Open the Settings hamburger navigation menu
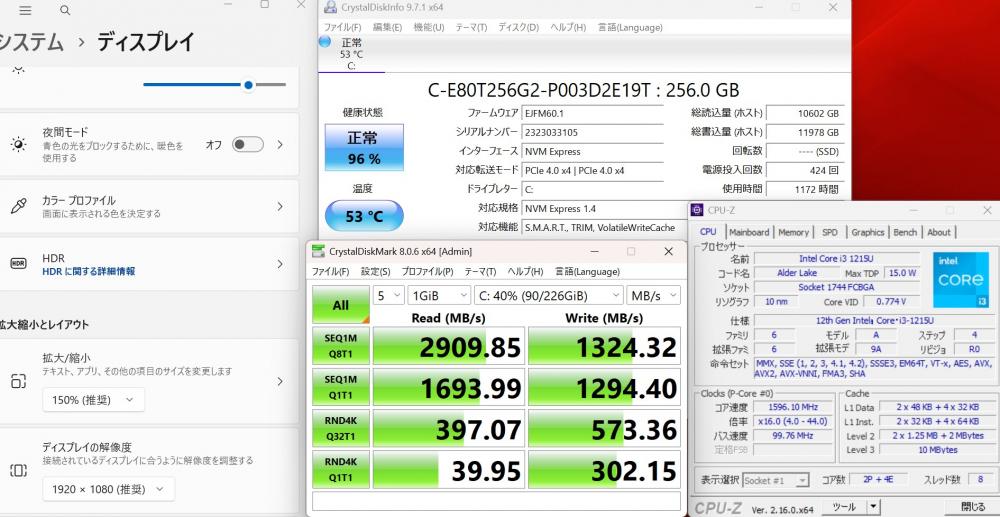This screenshot has height=517, width=1000. click(26, 11)
